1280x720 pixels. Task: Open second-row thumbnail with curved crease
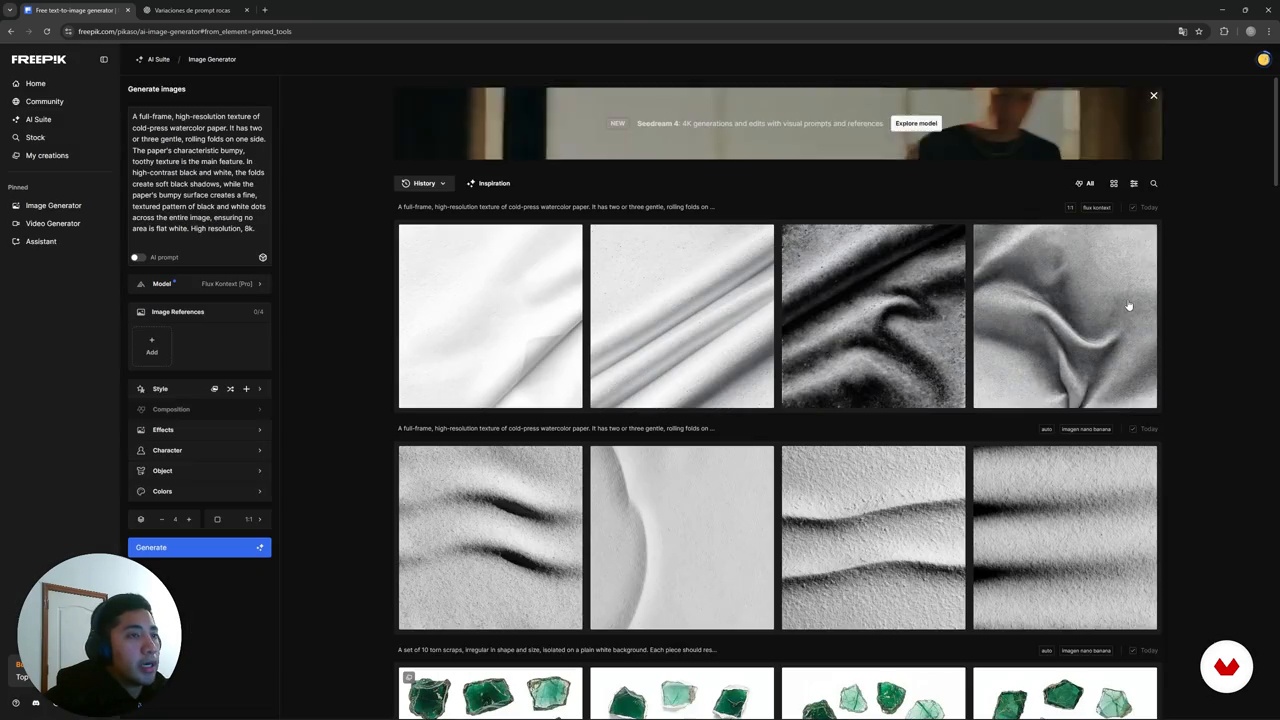[682, 538]
